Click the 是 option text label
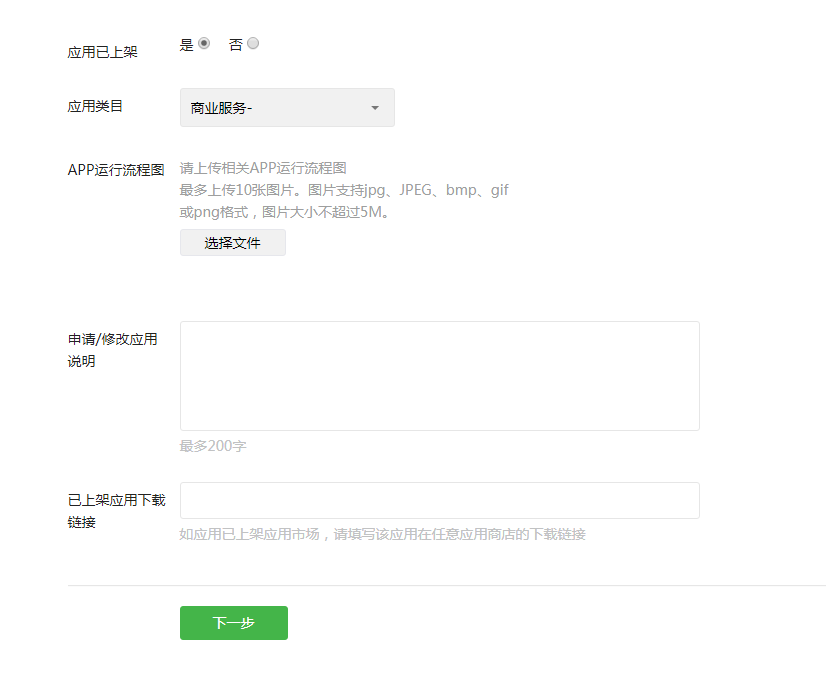 click(186, 45)
